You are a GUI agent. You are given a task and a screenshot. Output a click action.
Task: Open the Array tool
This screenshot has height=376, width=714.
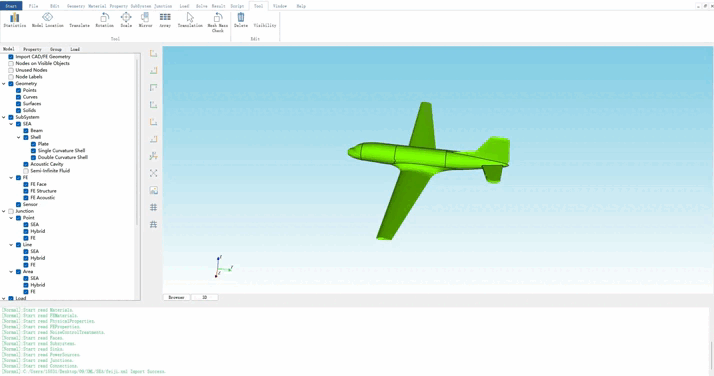click(165, 20)
